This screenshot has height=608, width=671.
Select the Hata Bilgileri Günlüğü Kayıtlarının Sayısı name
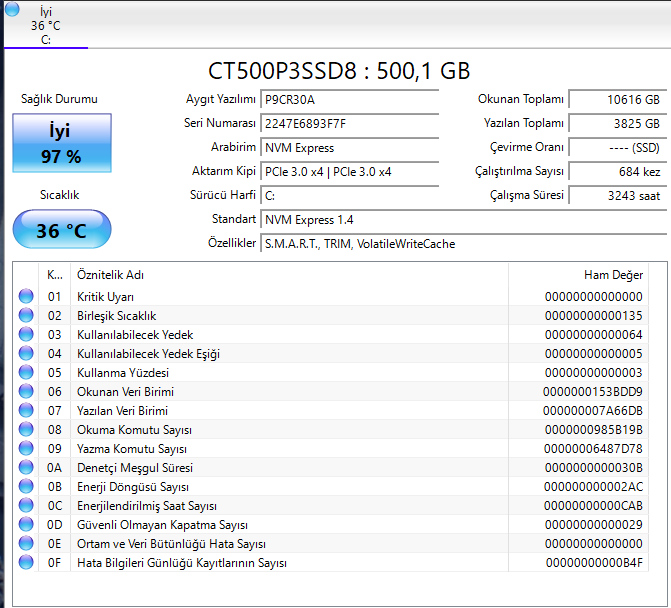[182, 563]
